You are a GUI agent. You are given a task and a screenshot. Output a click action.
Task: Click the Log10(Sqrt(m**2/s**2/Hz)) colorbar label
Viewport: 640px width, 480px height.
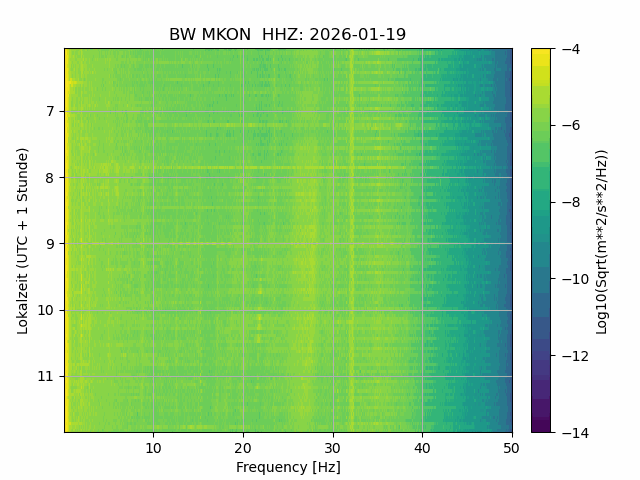(602, 242)
